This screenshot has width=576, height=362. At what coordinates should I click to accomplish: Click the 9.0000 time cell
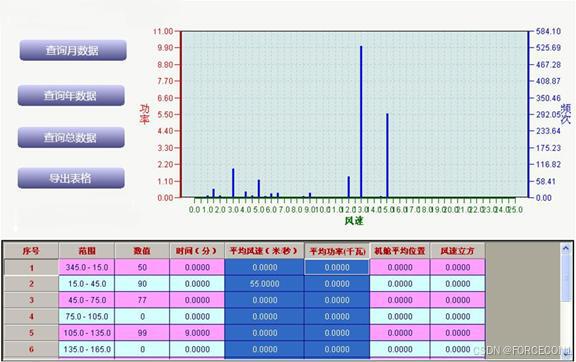pyautogui.click(x=197, y=333)
